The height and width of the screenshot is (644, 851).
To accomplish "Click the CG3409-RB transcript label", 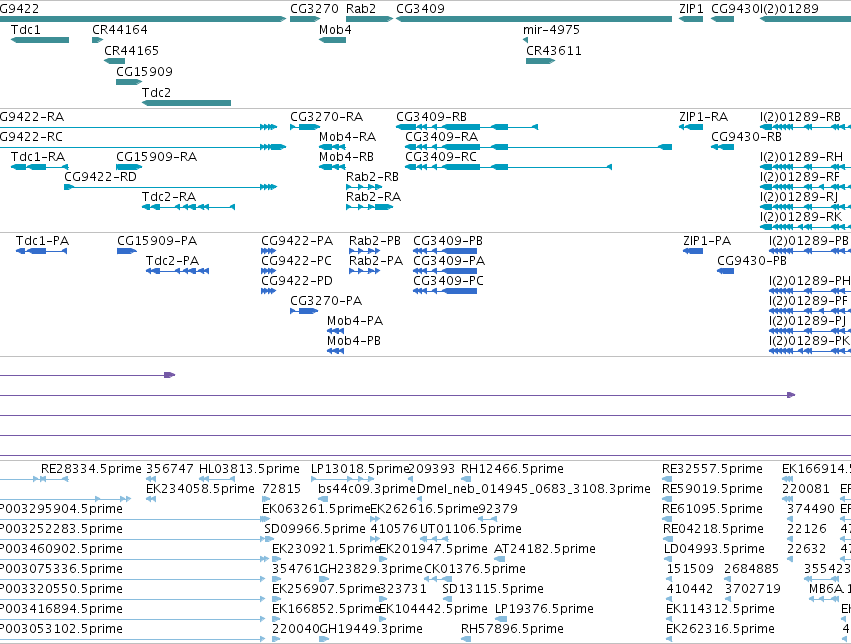I will 431,117.
